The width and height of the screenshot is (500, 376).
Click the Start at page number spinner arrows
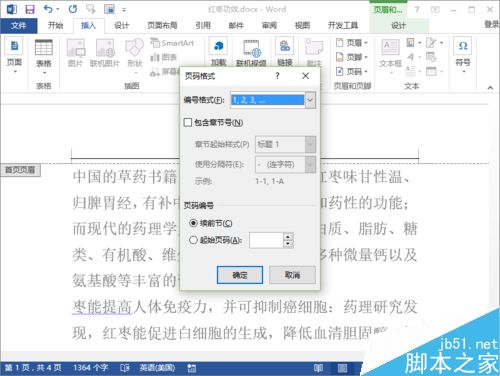(288, 240)
